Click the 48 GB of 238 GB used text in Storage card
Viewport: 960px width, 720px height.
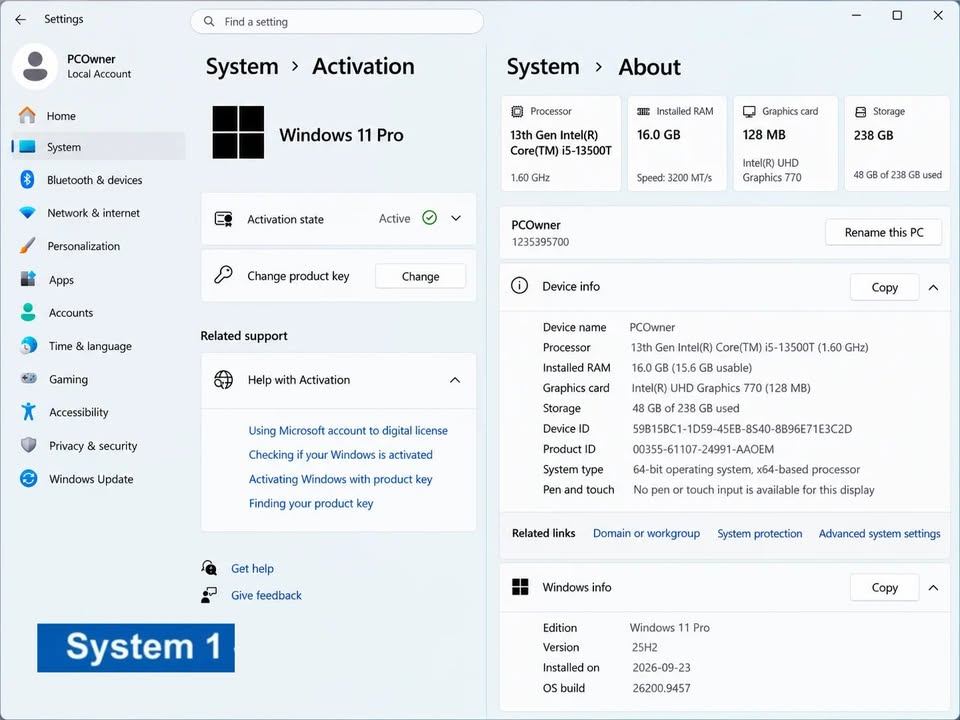pyautogui.click(x=898, y=174)
